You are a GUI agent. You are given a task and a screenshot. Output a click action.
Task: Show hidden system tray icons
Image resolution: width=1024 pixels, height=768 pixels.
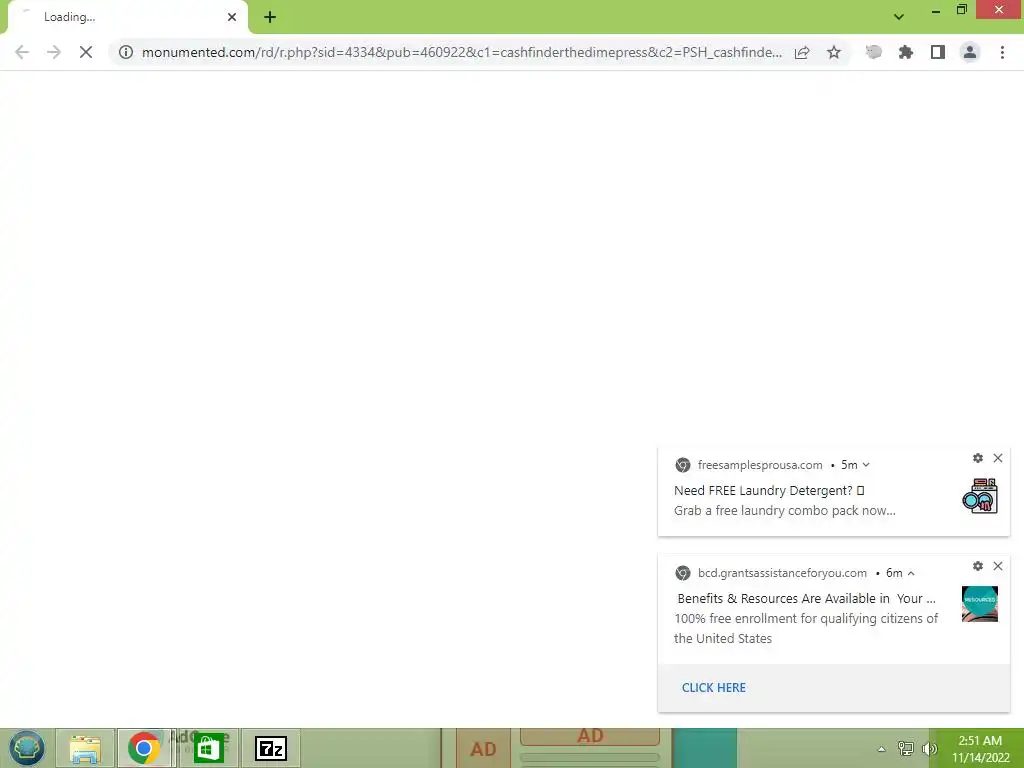[881, 749]
